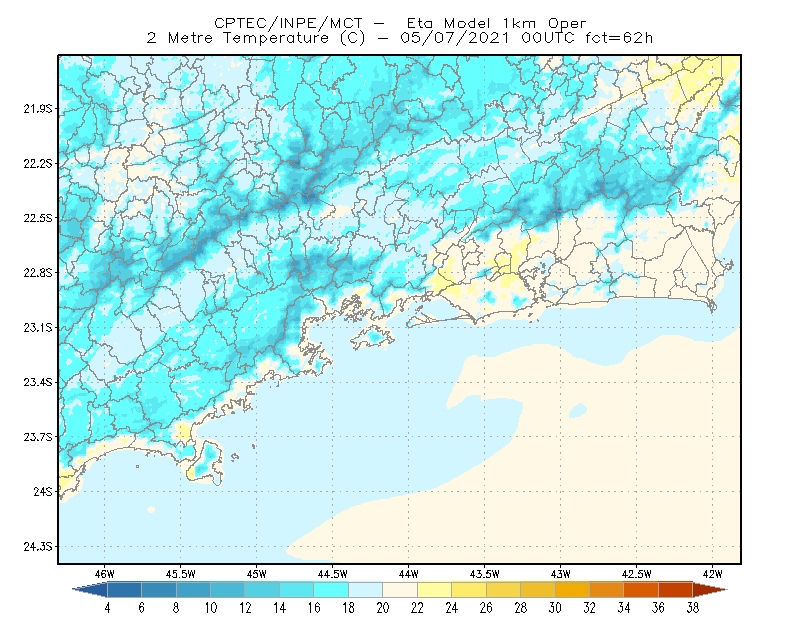Click the '23.7S' latitude label
Image resolution: width=800 pixels, height=618 pixels.
point(38,437)
